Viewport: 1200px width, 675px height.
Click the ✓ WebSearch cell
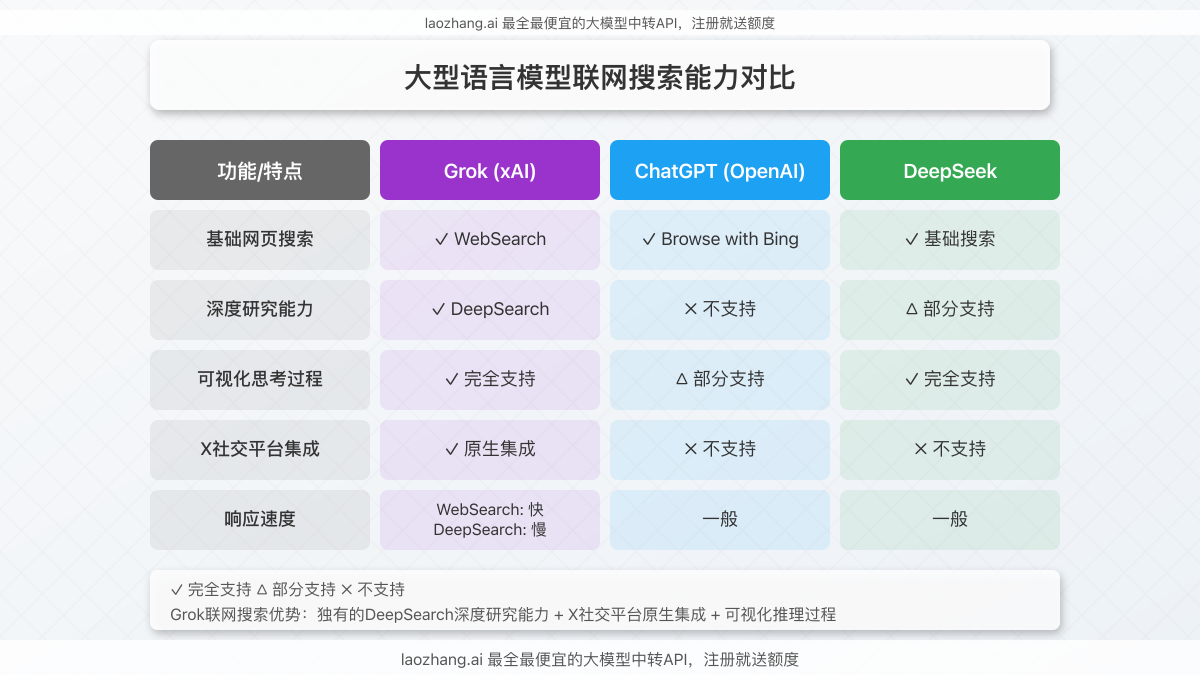point(490,240)
